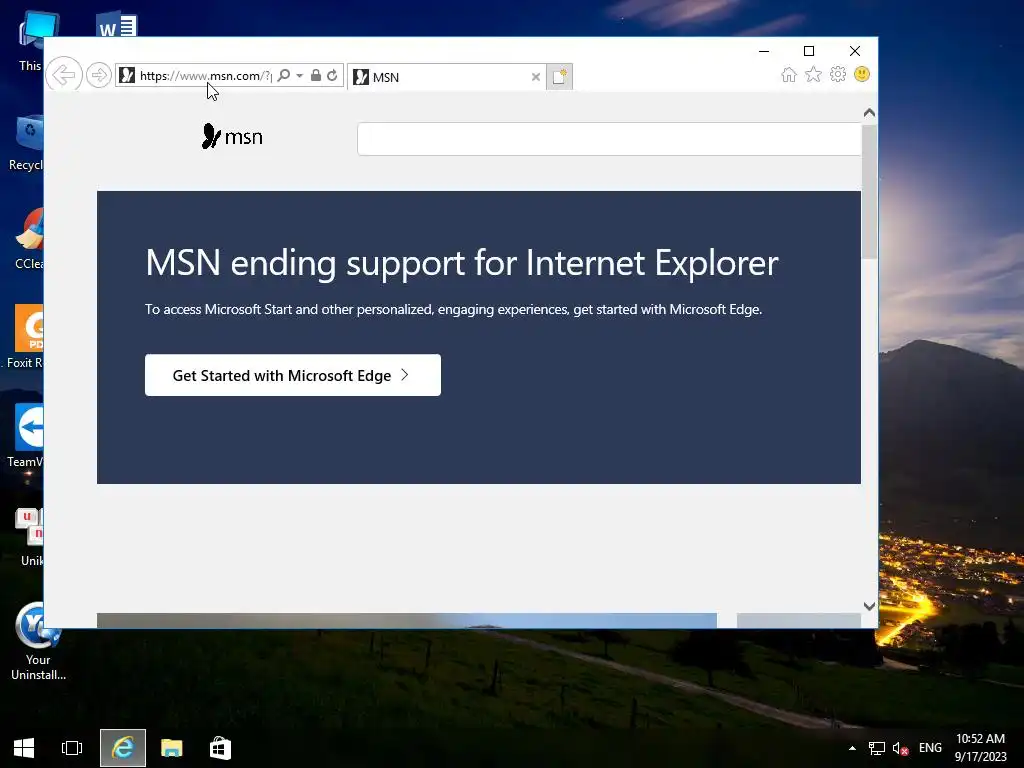View security report via lock icon
Viewport: 1024px width, 768px height.
[x=315, y=75]
